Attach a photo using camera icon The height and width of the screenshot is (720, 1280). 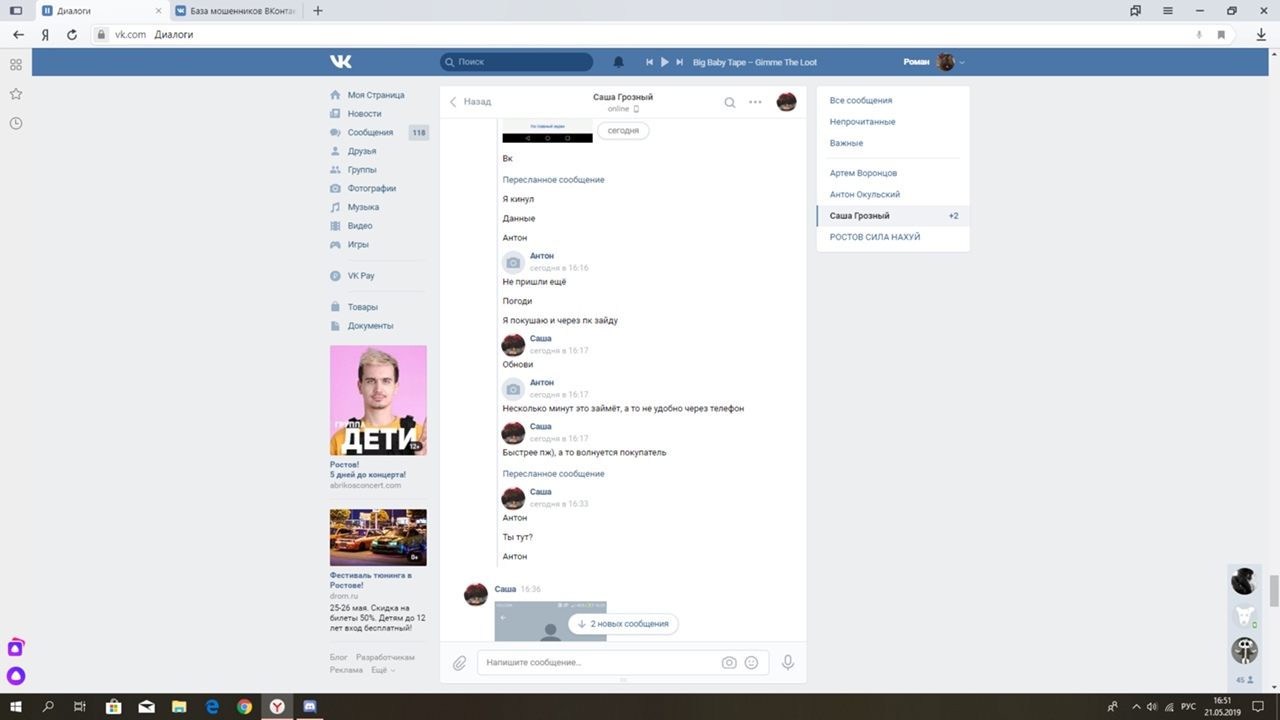point(729,663)
